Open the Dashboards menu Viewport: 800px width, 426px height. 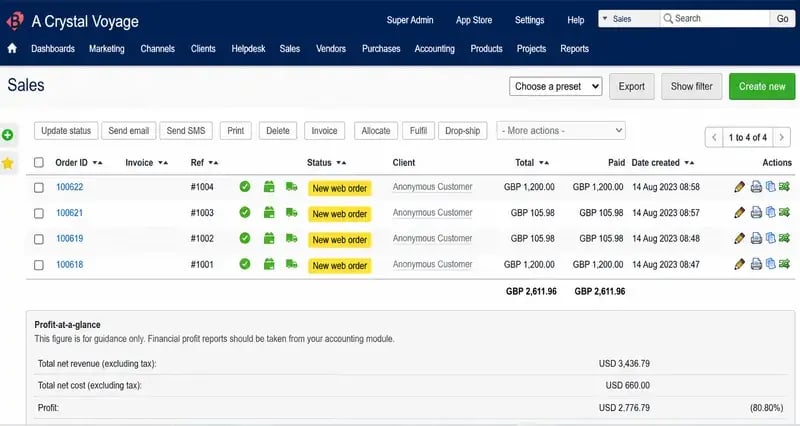click(x=53, y=48)
